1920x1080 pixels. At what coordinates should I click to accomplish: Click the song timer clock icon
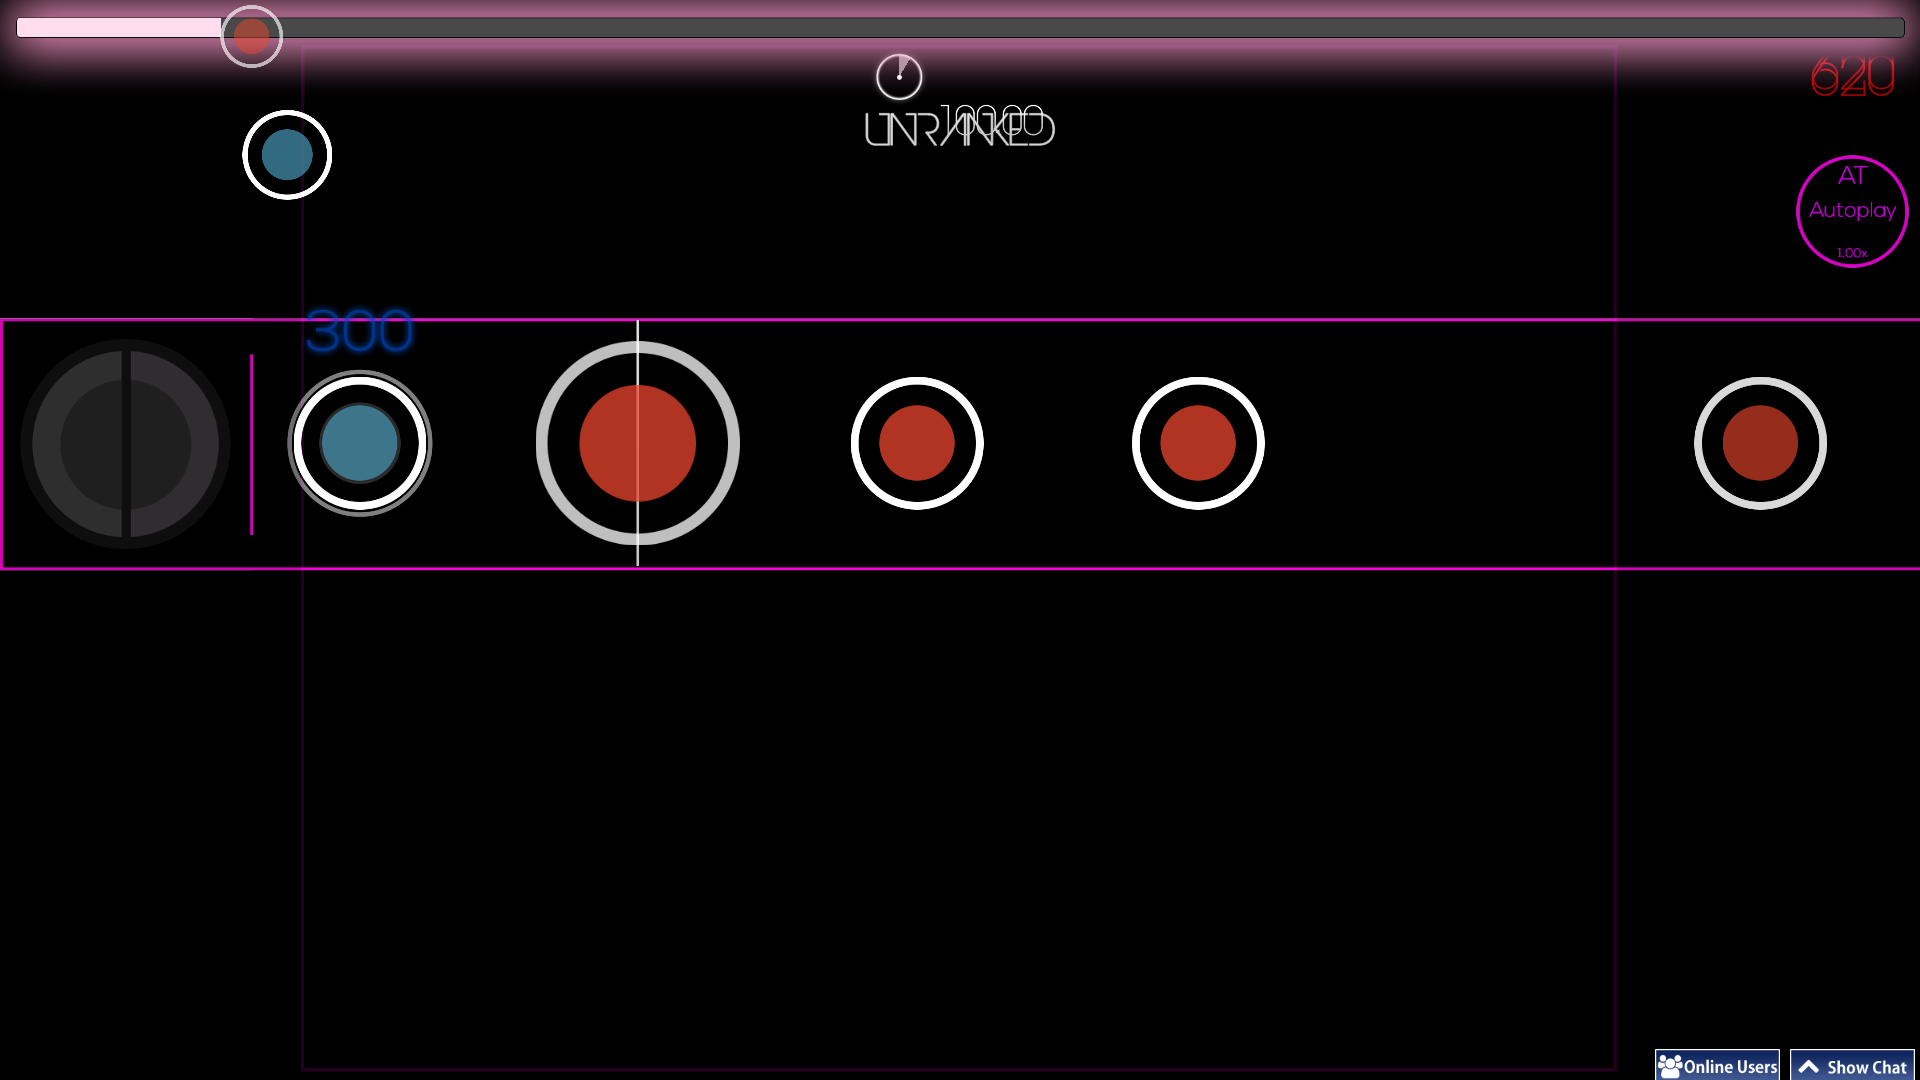[x=898, y=75]
